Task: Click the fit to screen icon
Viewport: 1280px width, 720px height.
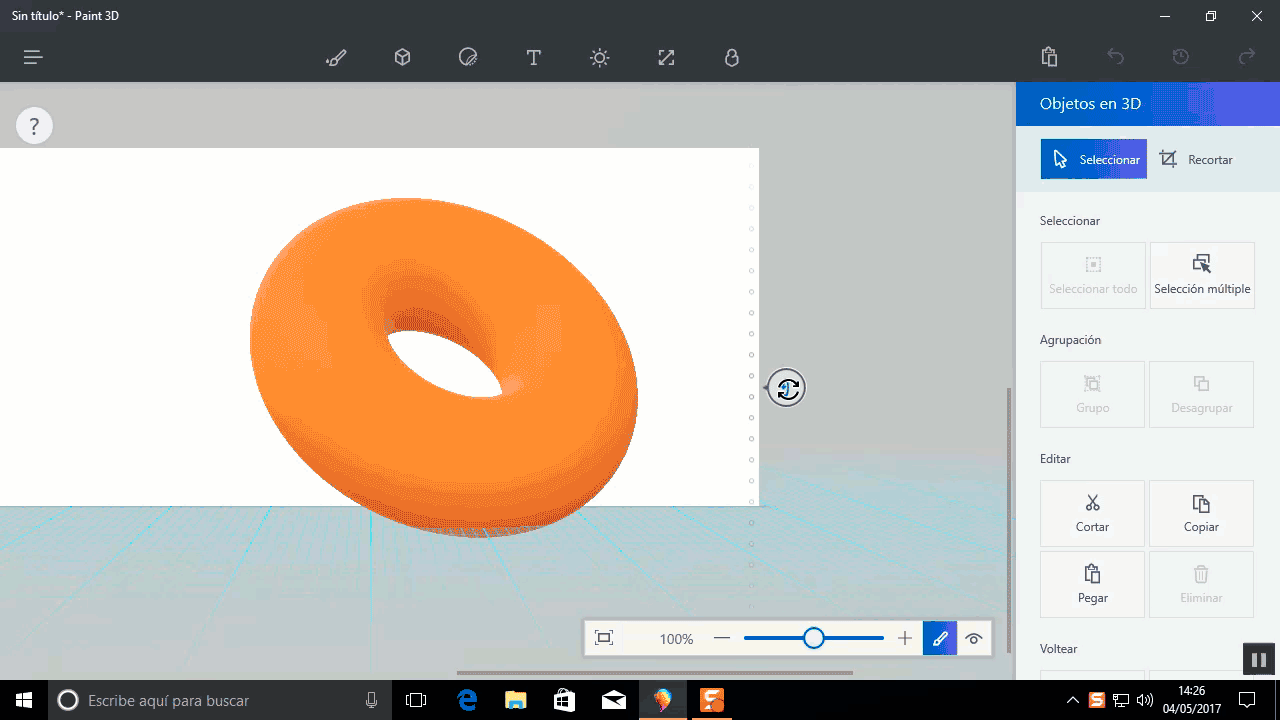Action: [x=604, y=638]
